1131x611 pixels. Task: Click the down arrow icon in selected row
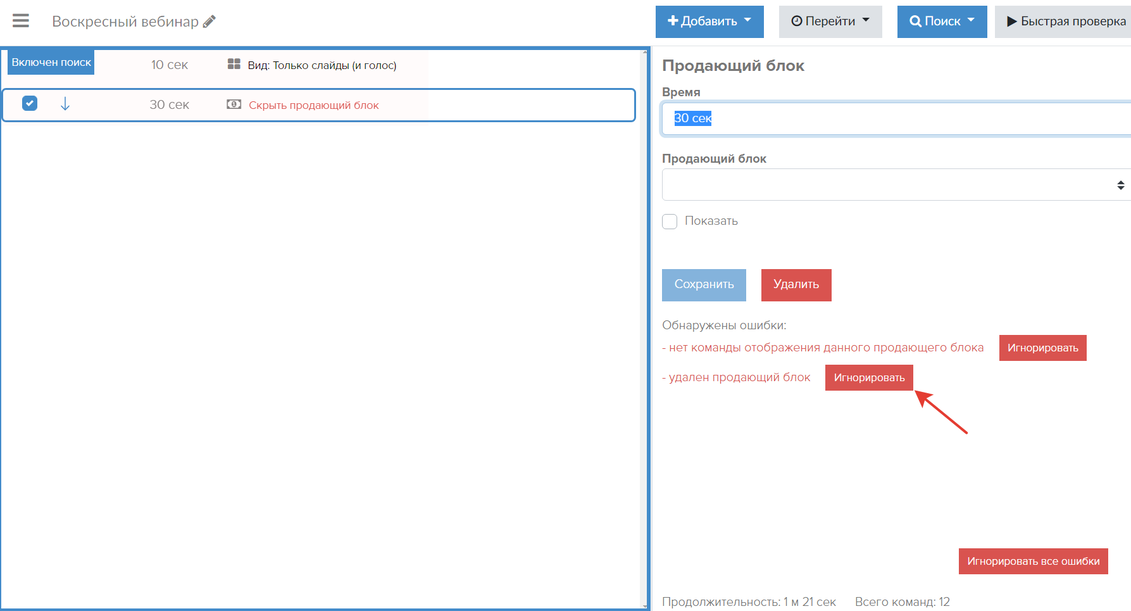(x=65, y=104)
